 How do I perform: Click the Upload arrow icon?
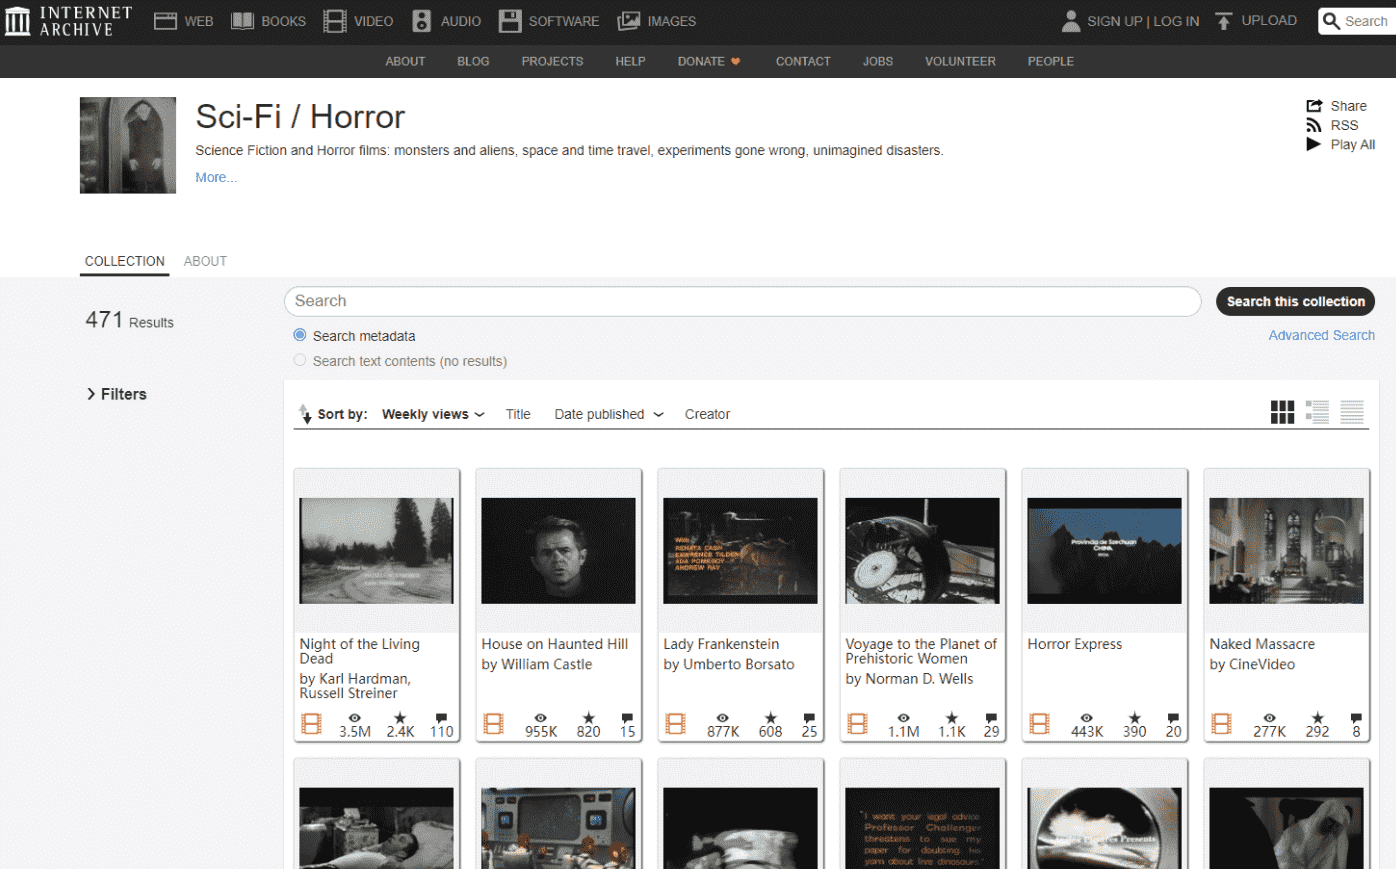coord(1223,21)
